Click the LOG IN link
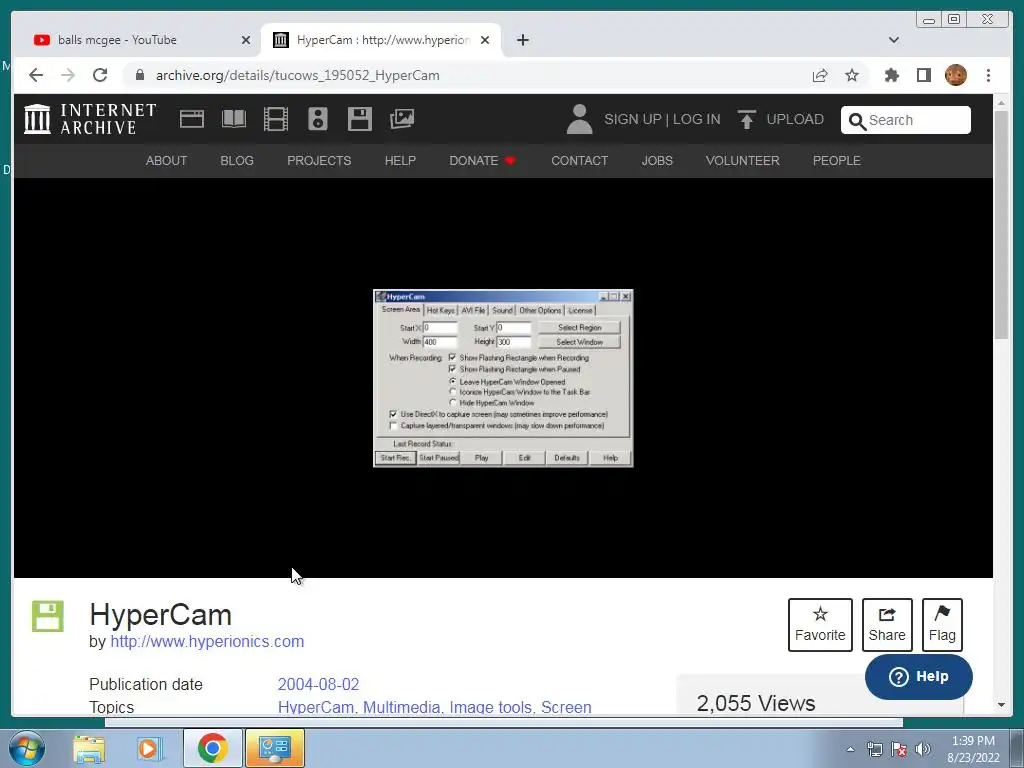 696,120
